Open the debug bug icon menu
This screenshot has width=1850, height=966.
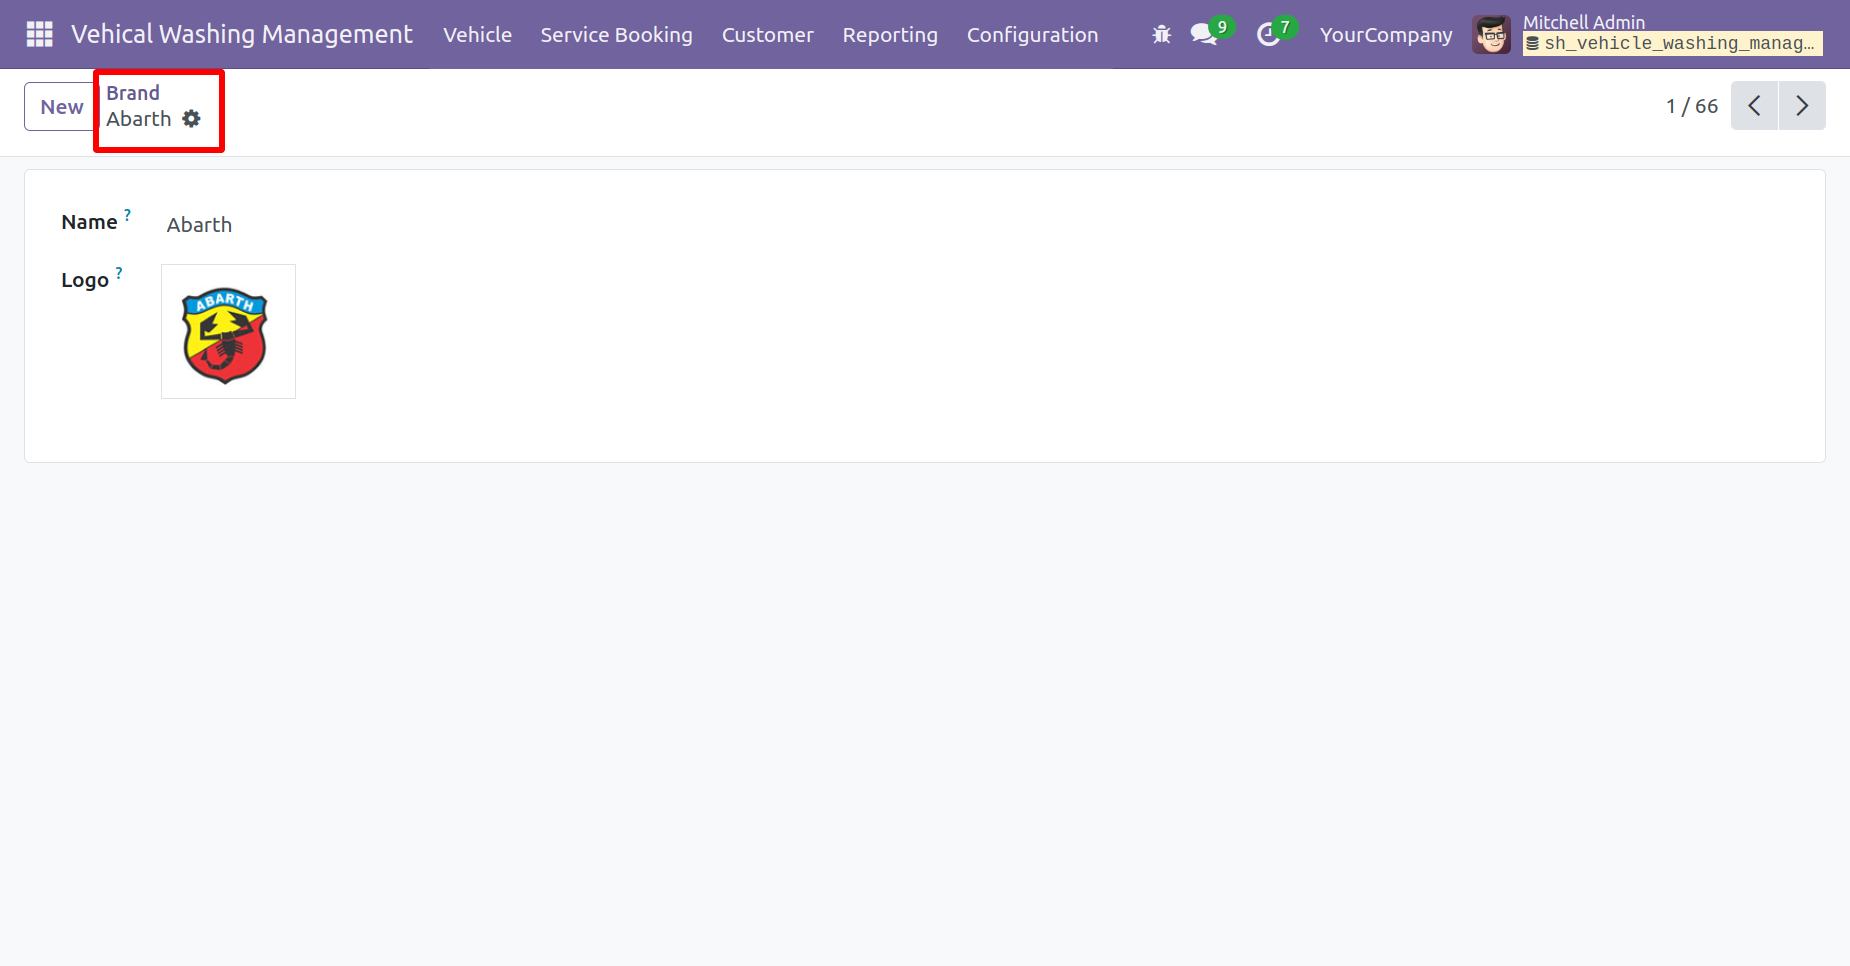[x=1161, y=35]
